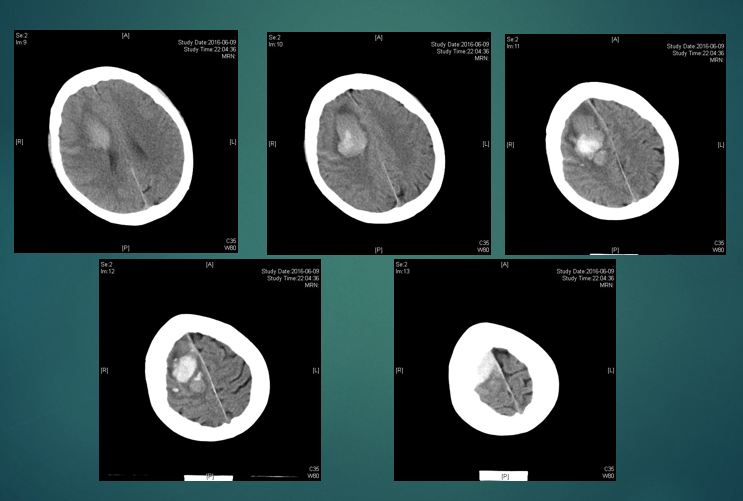Click the [A] anterior marker on image Im:9

click(x=125, y=36)
